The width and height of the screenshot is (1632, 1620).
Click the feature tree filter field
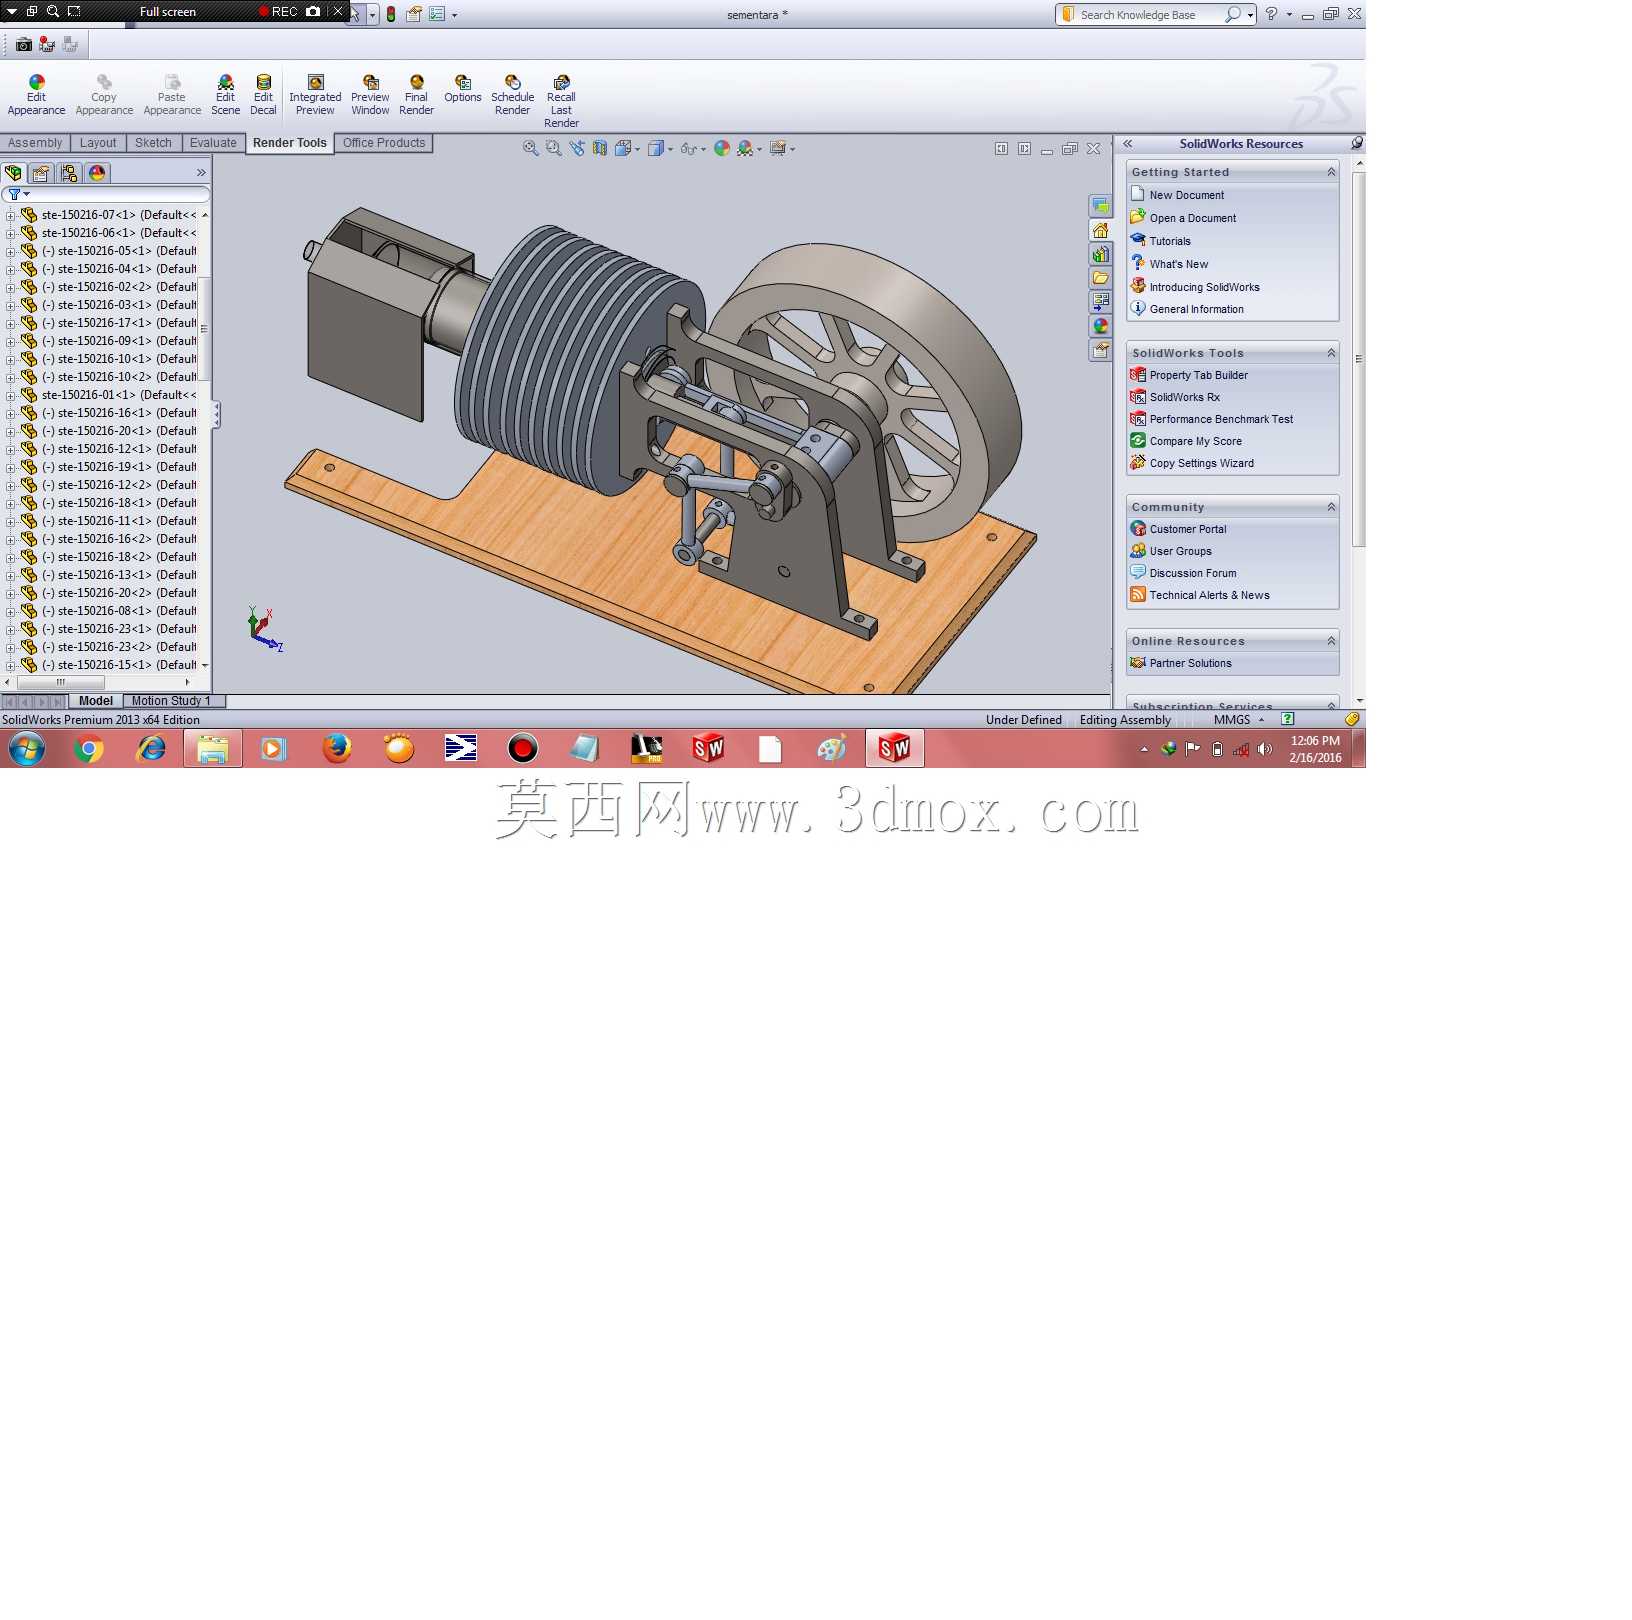[106, 194]
